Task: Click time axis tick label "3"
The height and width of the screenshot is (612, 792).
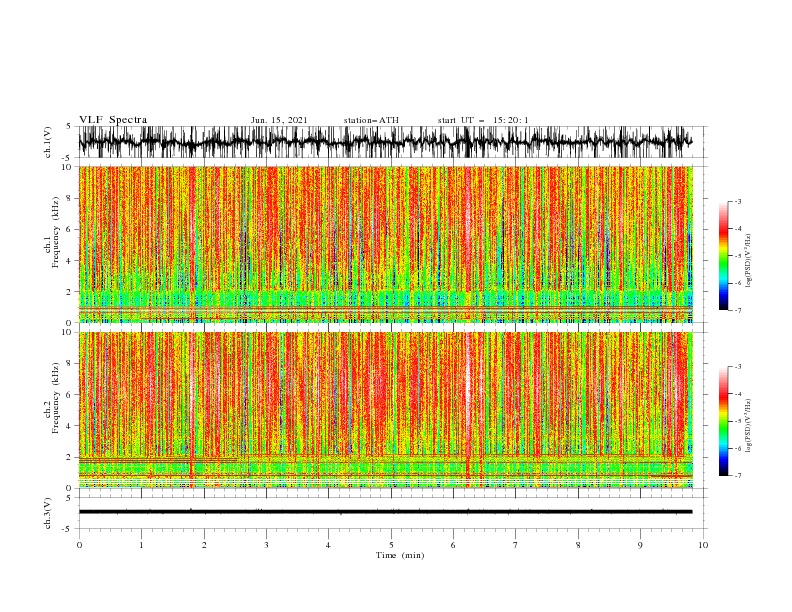Action: point(266,545)
